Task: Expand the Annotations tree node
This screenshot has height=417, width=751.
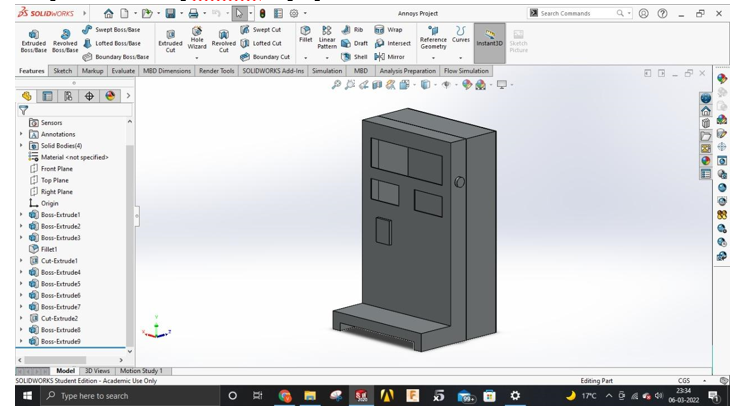Action: [x=21, y=134]
